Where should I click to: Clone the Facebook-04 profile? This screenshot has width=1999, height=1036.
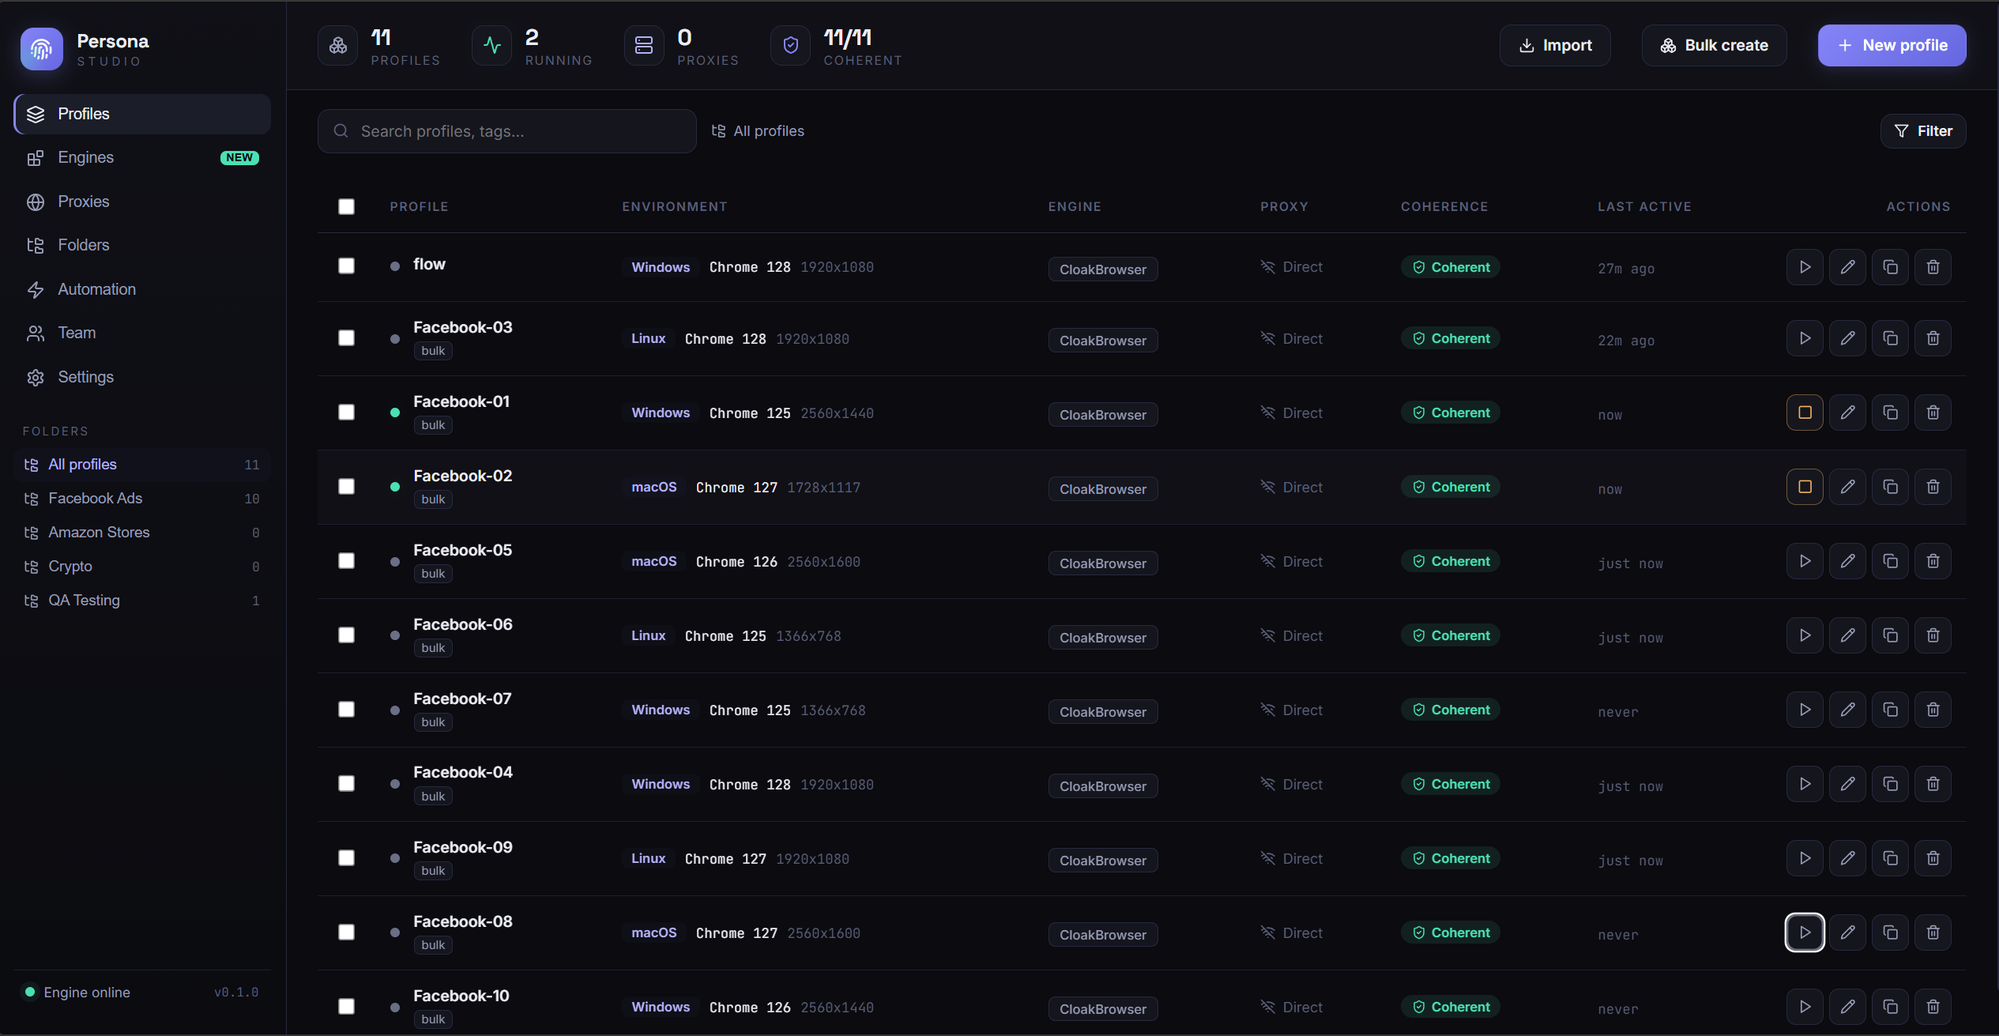pos(1890,784)
